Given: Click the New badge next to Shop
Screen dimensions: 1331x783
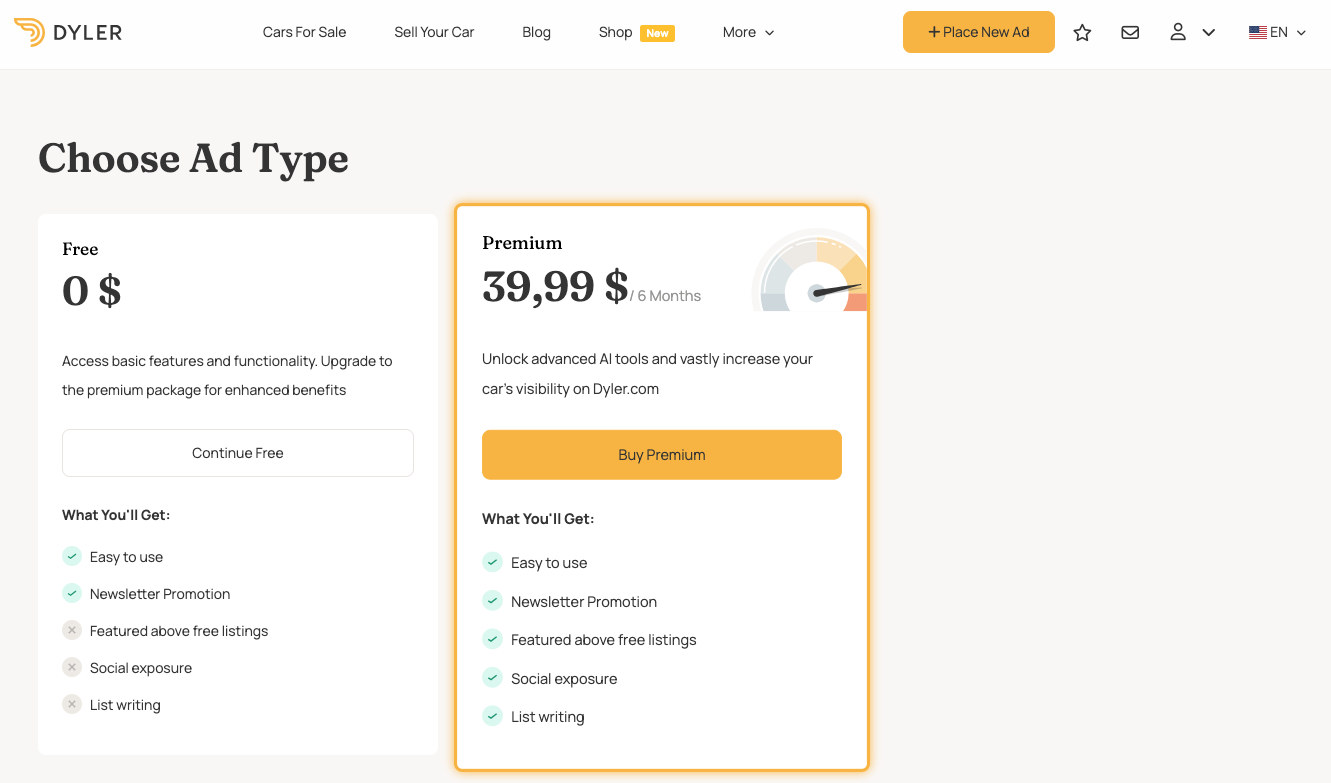Looking at the screenshot, I should pos(657,33).
